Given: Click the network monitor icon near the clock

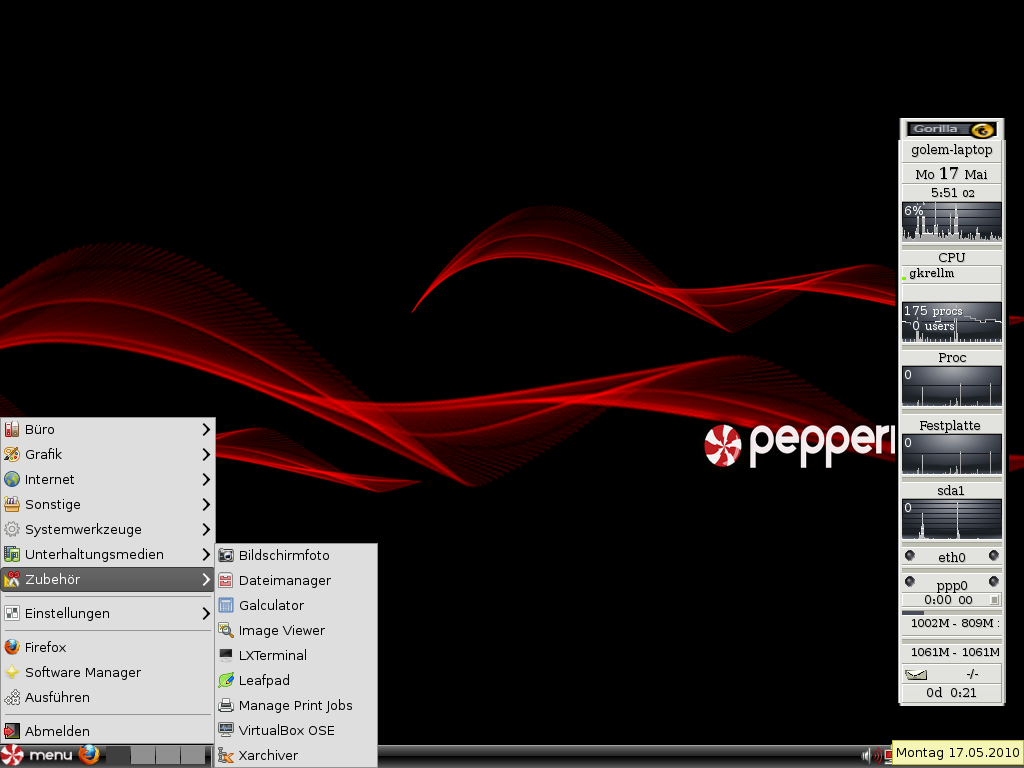Looking at the screenshot, I should click(890, 756).
